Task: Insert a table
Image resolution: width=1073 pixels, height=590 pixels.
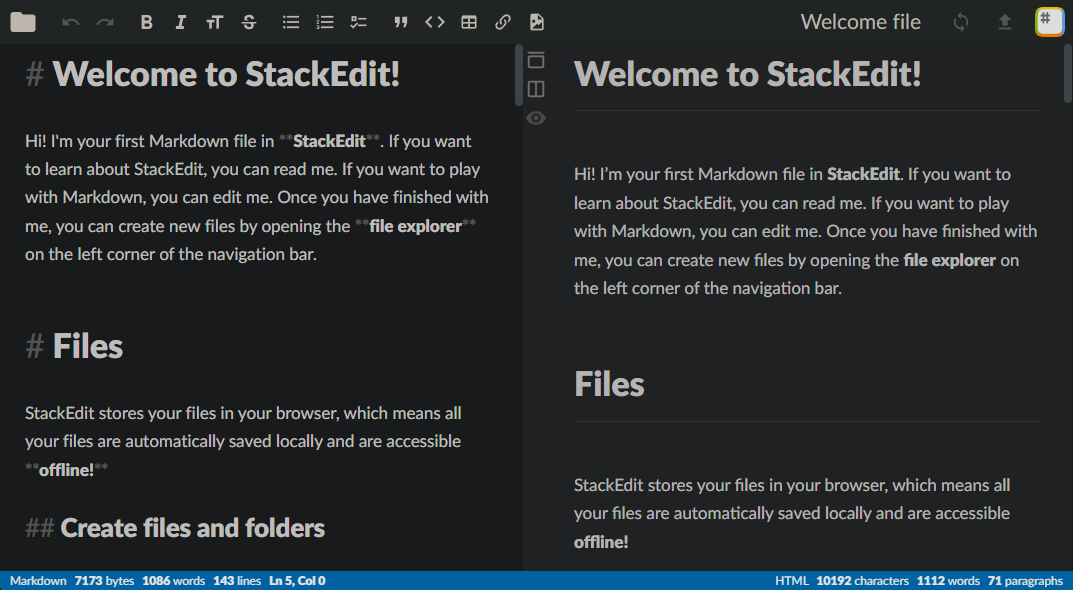Action: pos(469,22)
